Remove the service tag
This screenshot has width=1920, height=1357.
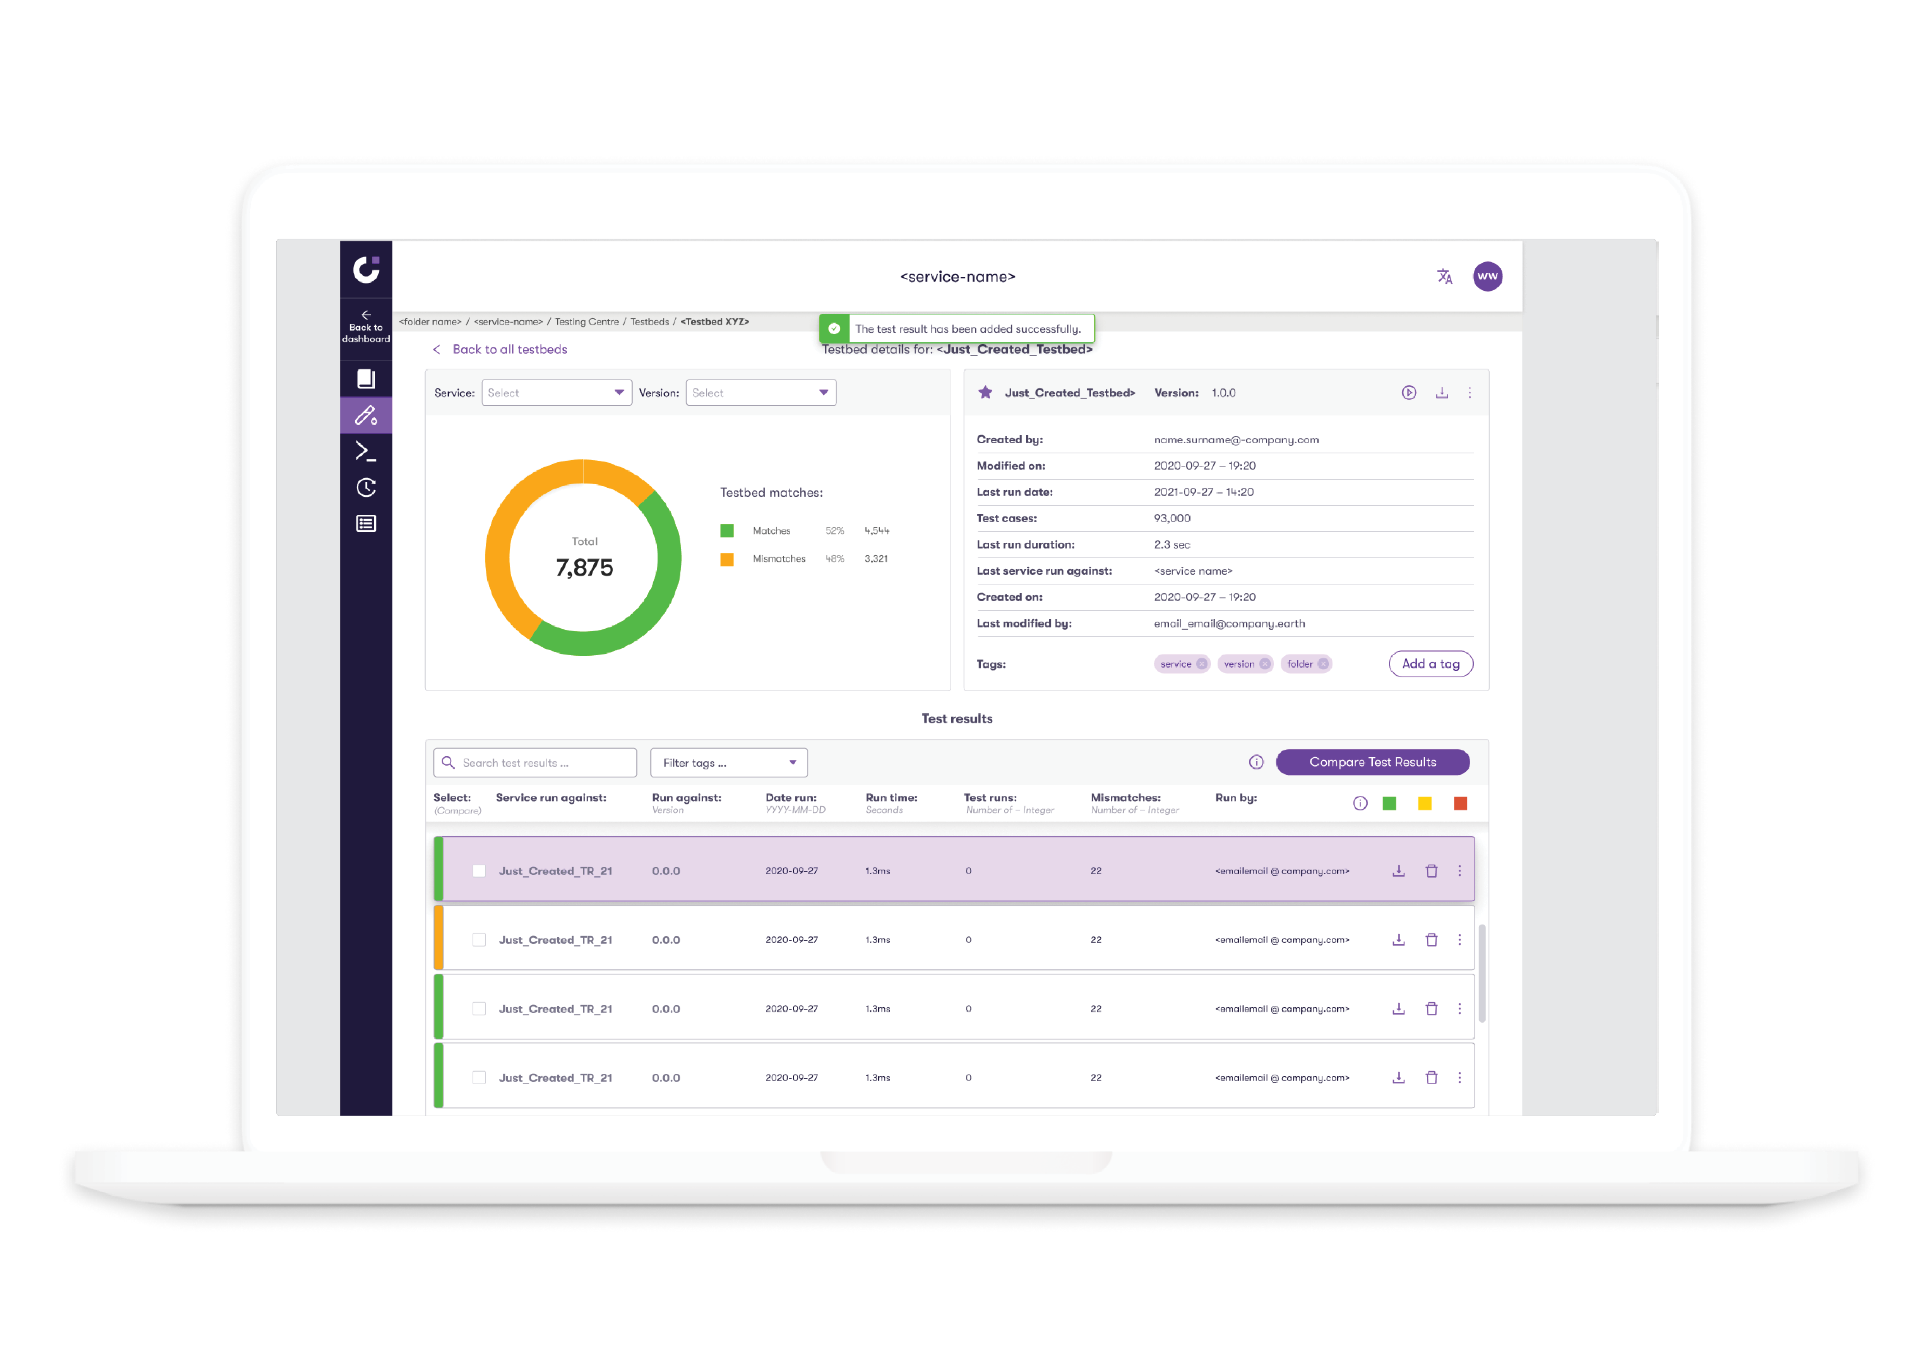1202,664
